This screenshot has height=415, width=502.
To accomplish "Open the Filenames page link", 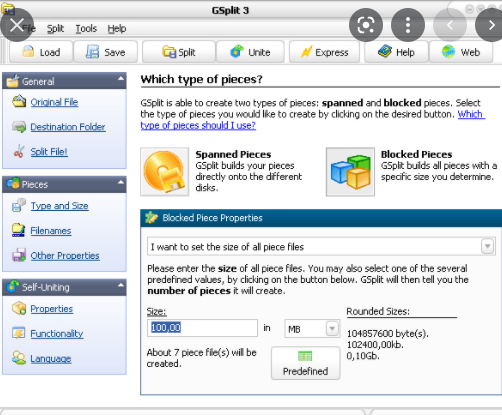I will tap(51, 231).
